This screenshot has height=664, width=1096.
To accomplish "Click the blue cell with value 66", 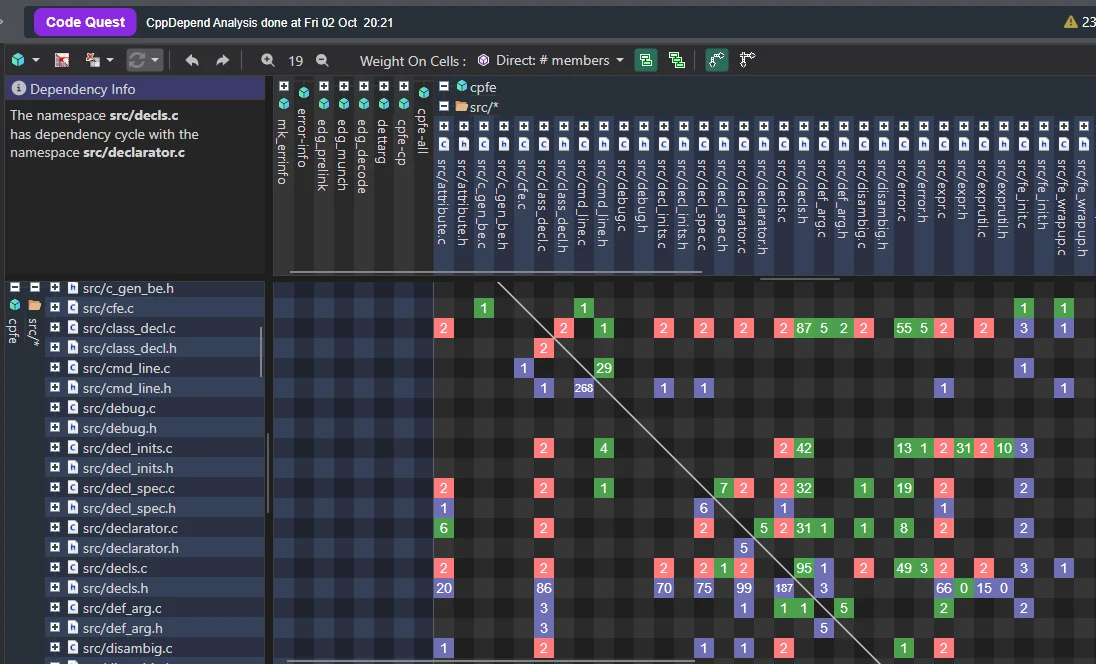I will (x=944, y=589).
